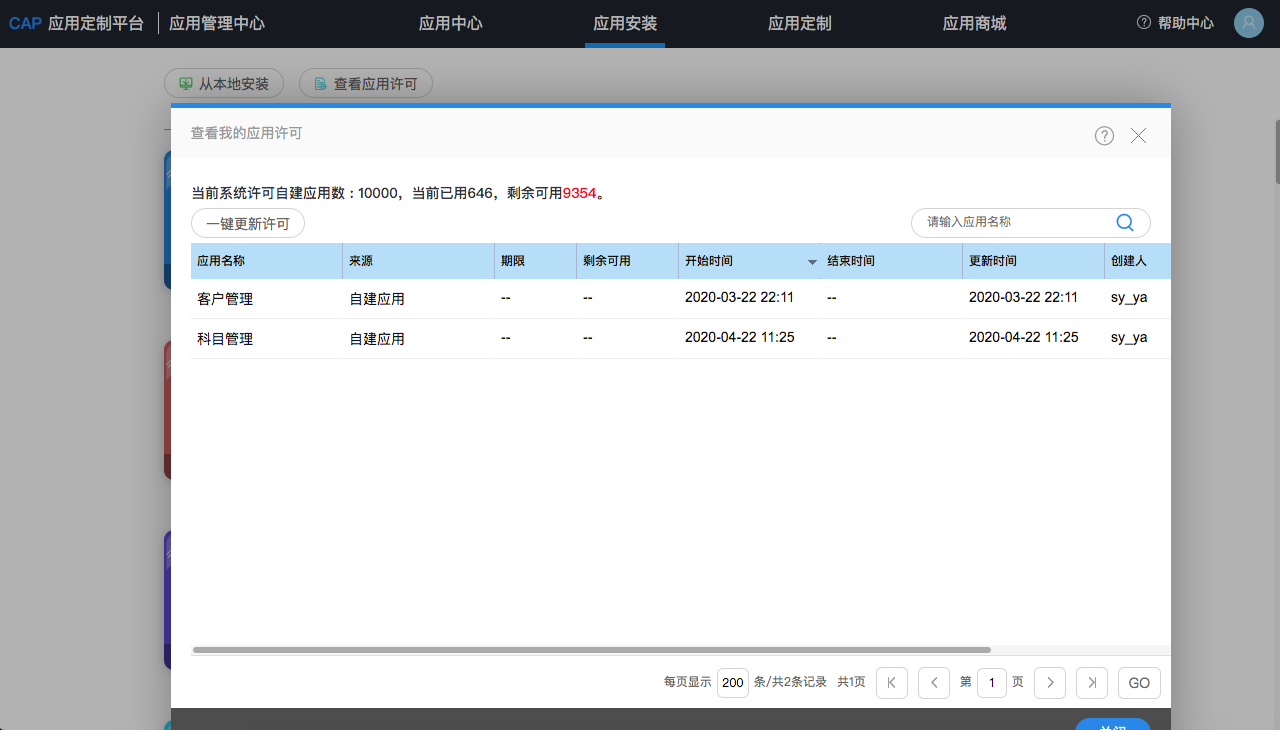Image resolution: width=1280 pixels, height=730 pixels.
Task: Click 自建应用 in 科目管理 row
Action: pyautogui.click(x=377, y=338)
